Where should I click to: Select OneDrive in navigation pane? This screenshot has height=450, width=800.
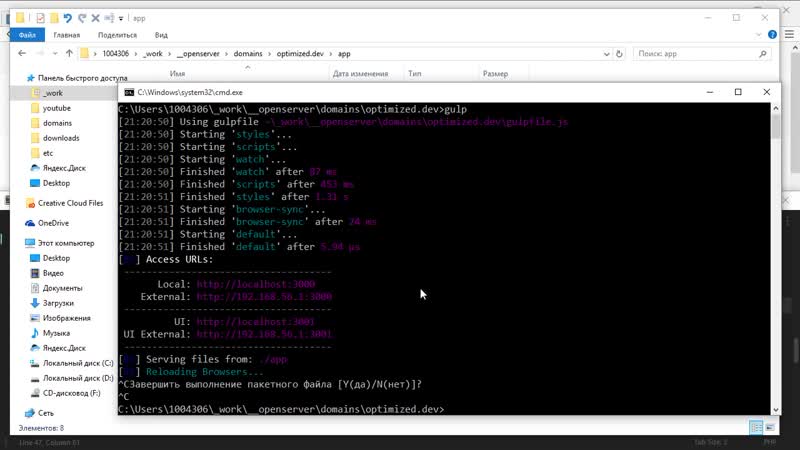(53, 223)
